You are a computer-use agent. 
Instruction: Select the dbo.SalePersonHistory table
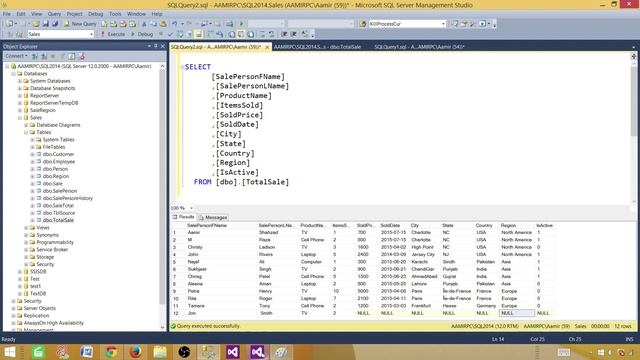67,198
